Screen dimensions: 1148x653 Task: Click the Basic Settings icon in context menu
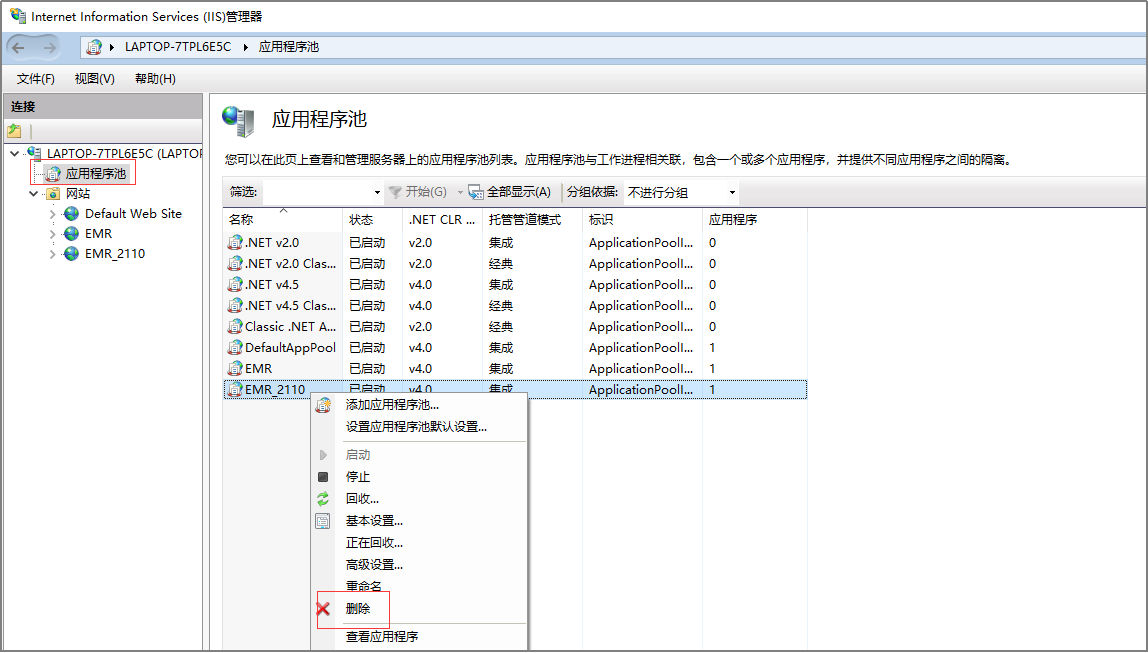[323, 521]
